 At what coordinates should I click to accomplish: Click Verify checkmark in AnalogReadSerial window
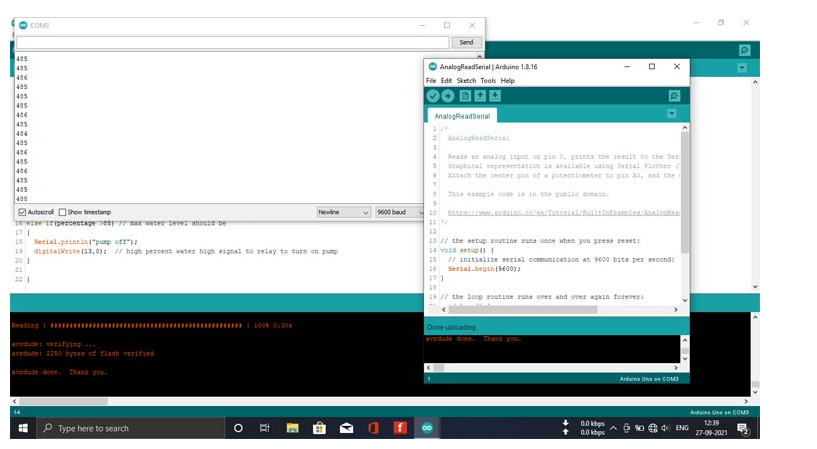click(432, 96)
